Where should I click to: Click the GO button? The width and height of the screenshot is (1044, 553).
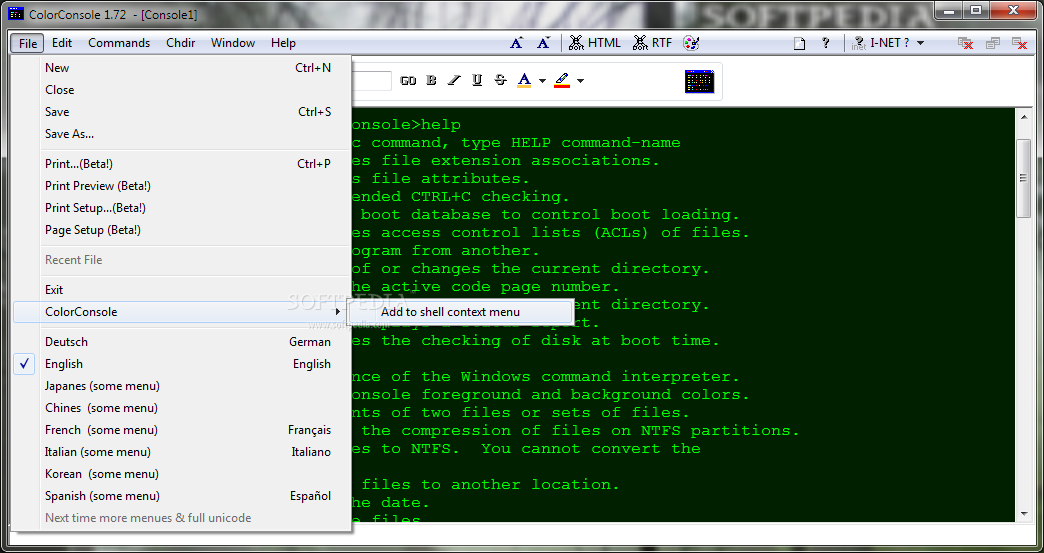tap(408, 81)
